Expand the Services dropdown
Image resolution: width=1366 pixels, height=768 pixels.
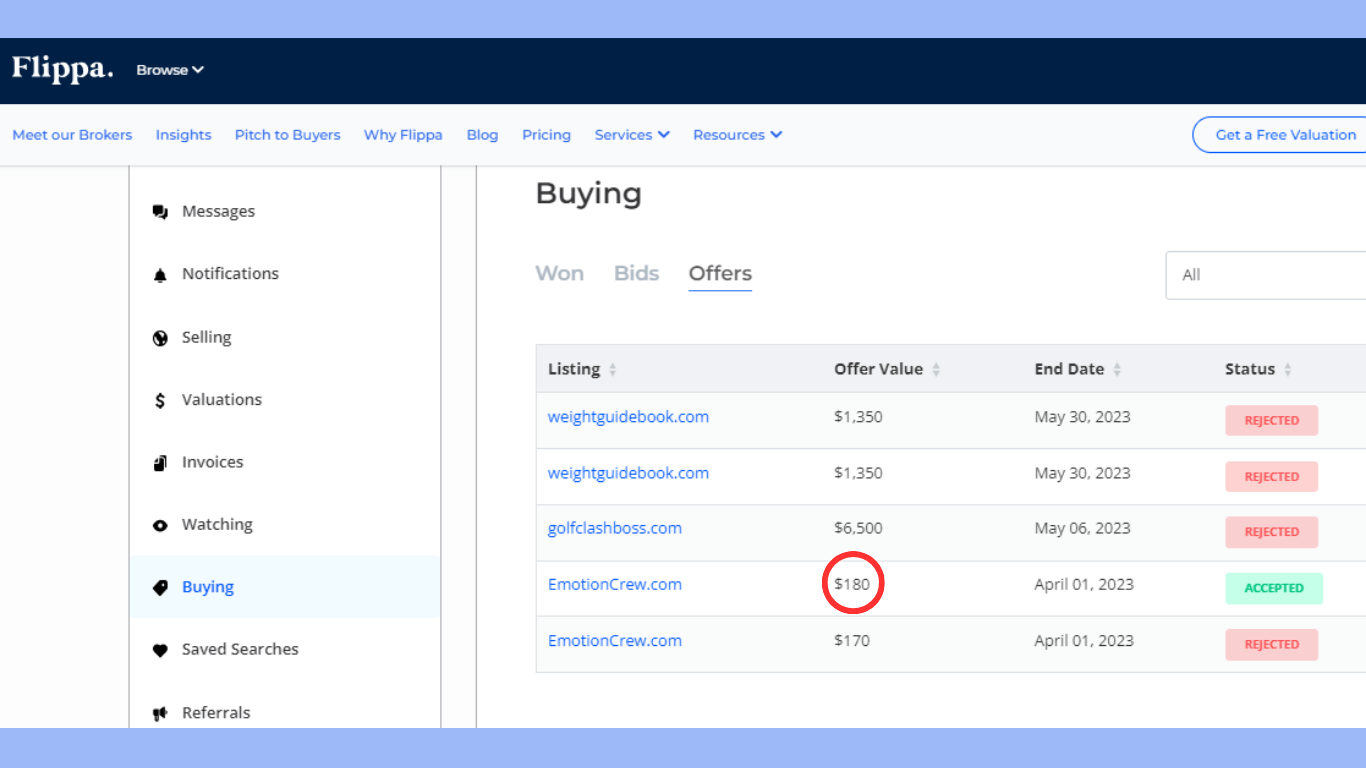point(631,134)
